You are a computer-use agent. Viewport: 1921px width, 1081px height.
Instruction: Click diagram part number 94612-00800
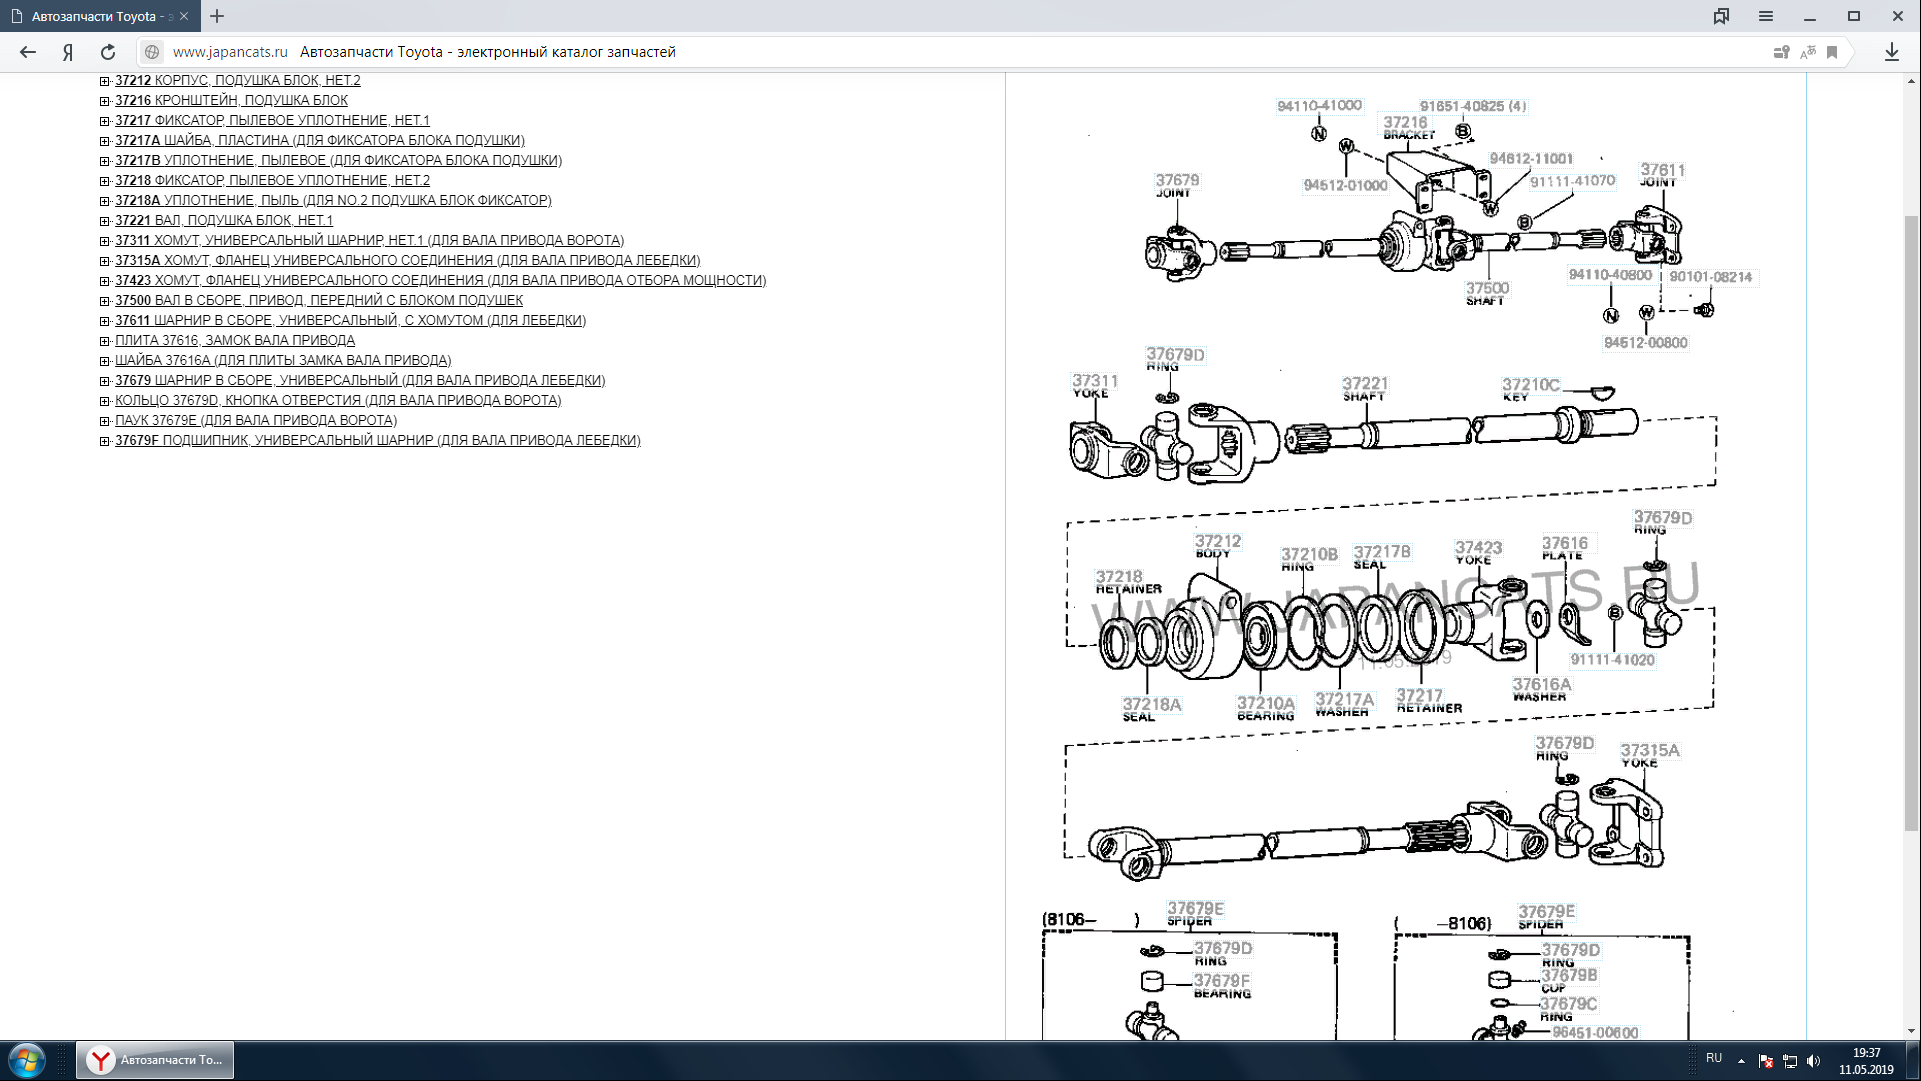pyautogui.click(x=1645, y=343)
